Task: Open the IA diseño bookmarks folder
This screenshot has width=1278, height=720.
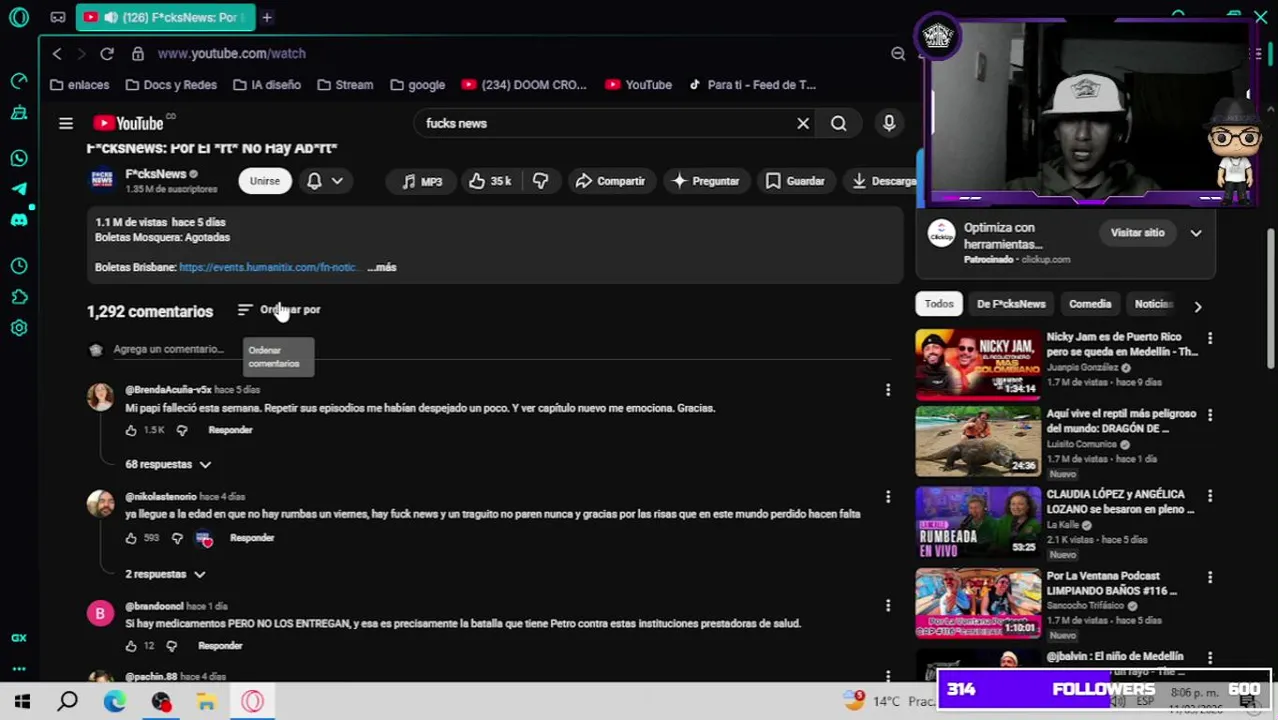Action: point(267,85)
